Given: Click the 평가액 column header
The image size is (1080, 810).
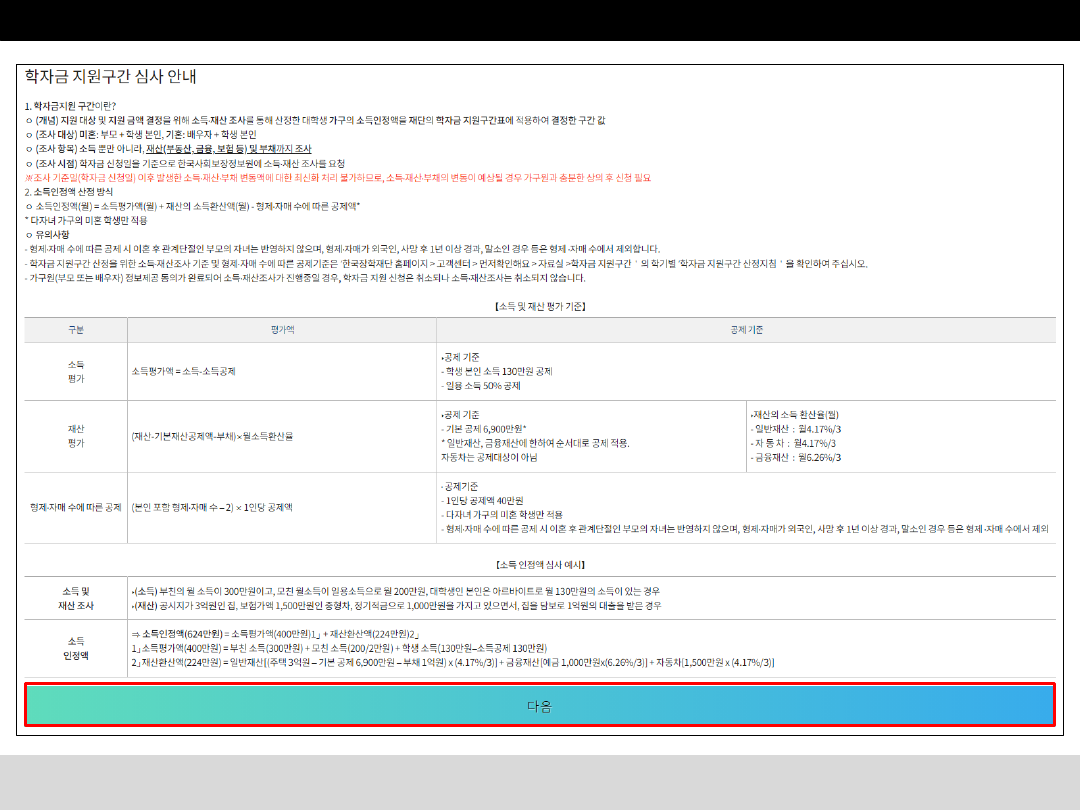Looking at the screenshot, I should [x=282, y=329].
